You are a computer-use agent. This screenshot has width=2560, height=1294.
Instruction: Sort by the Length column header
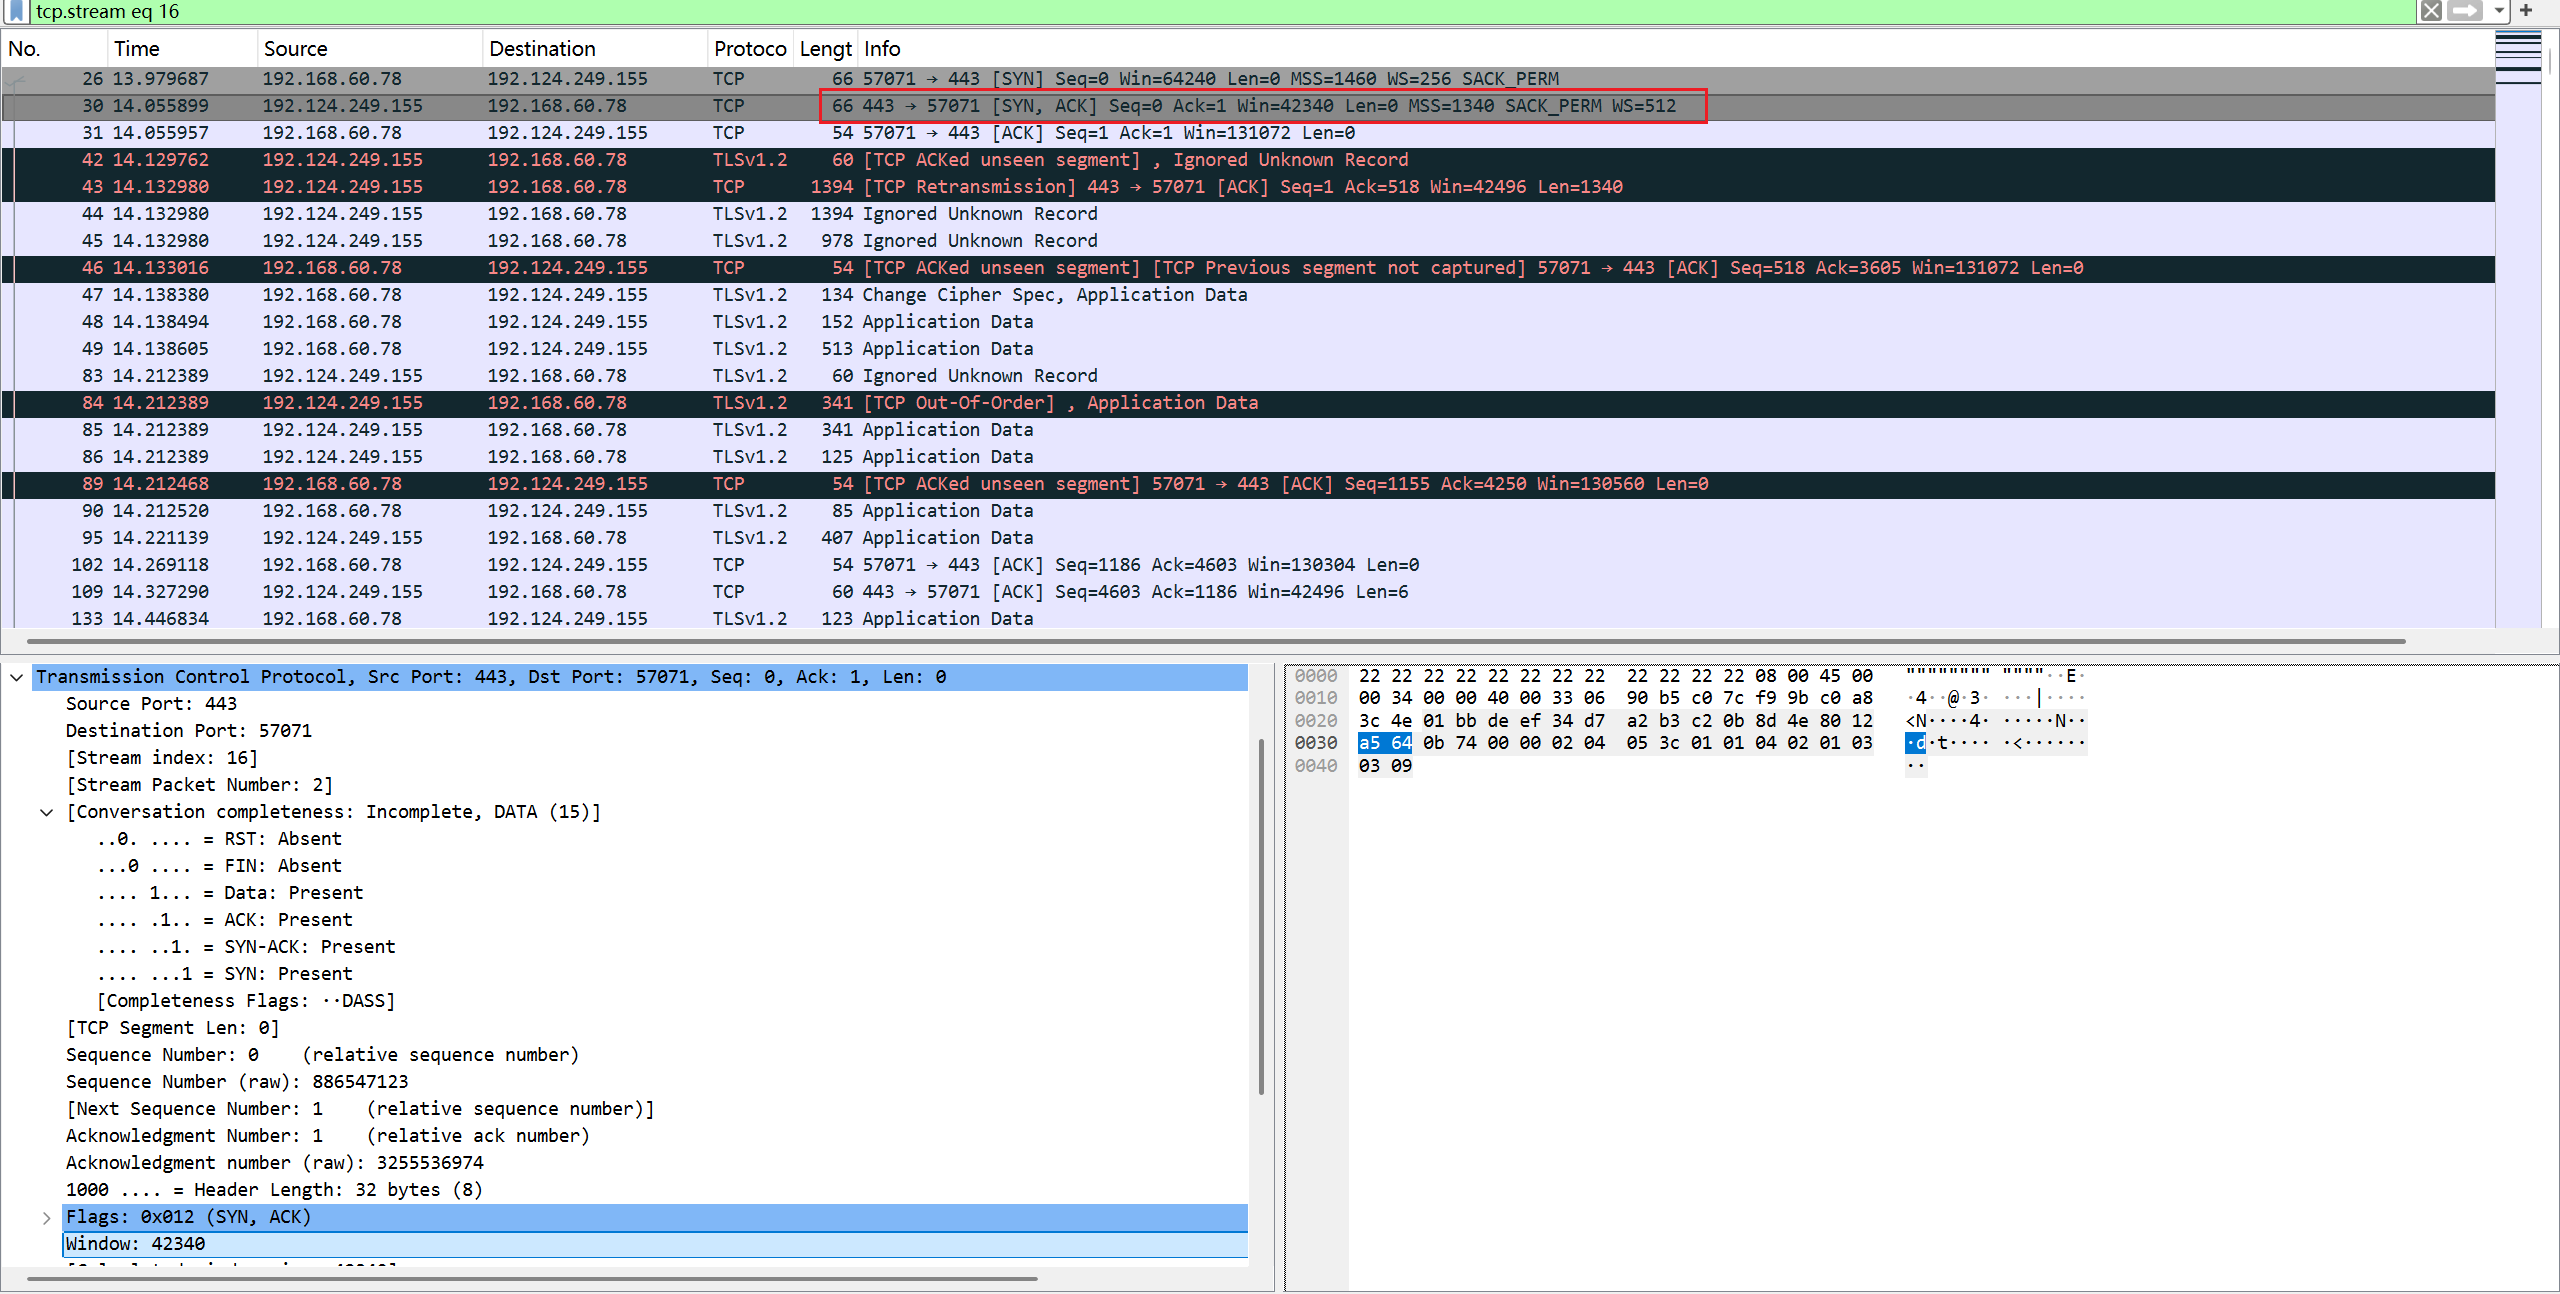coord(825,49)
